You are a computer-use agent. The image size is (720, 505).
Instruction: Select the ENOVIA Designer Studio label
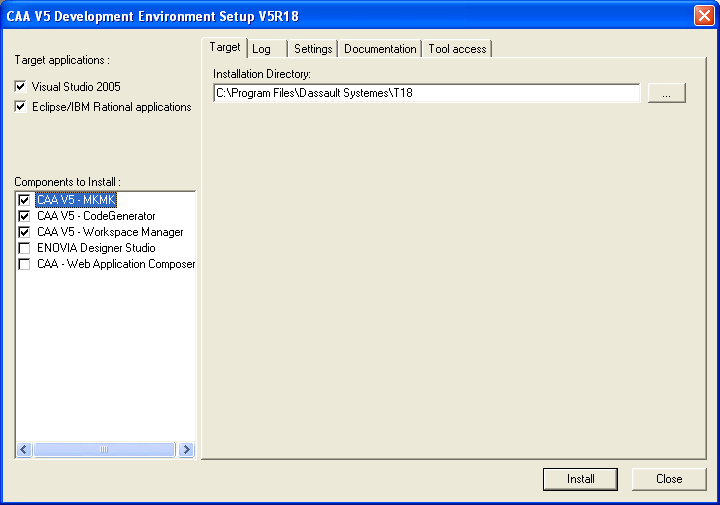[x=96, y=248]
